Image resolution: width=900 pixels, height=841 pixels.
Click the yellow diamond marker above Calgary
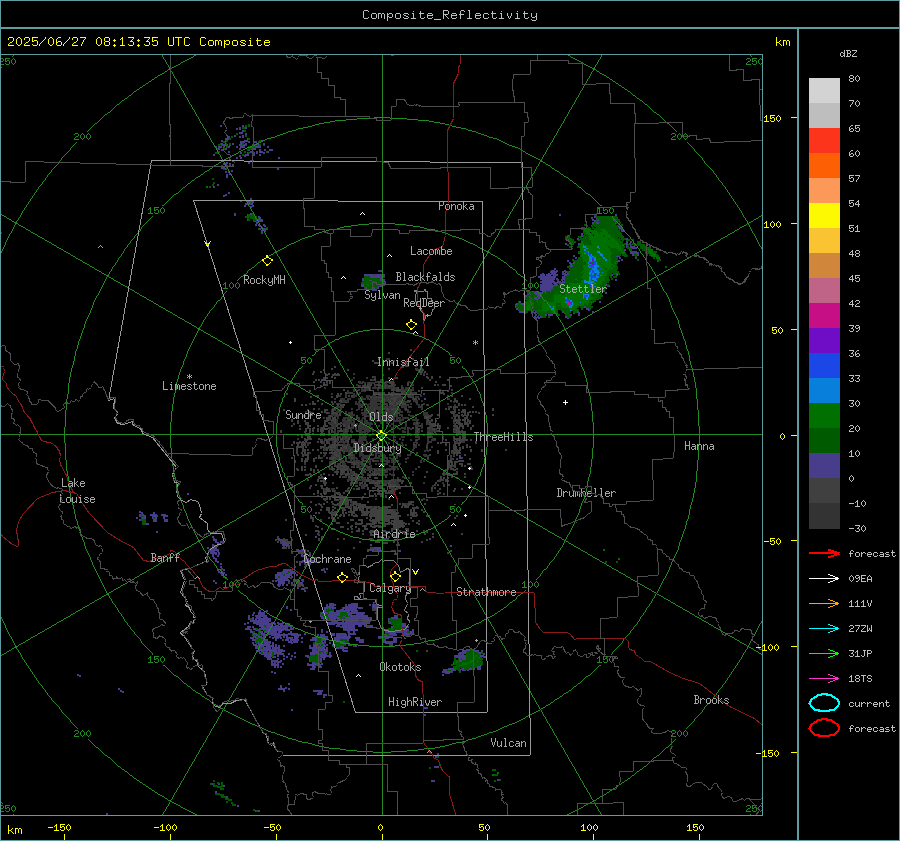pyautogui.click(x=395, y=576)
